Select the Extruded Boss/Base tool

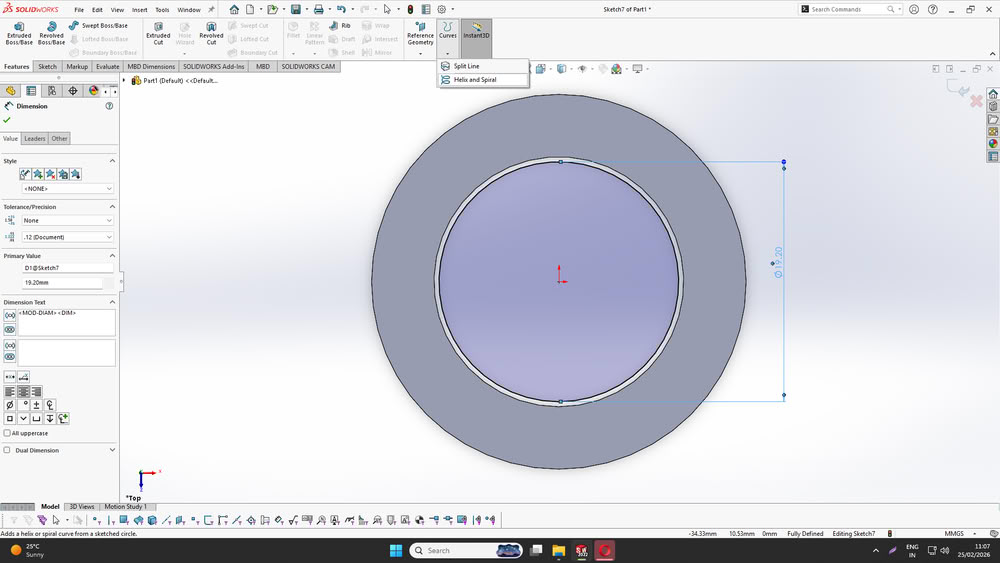(x=18, y=33)
